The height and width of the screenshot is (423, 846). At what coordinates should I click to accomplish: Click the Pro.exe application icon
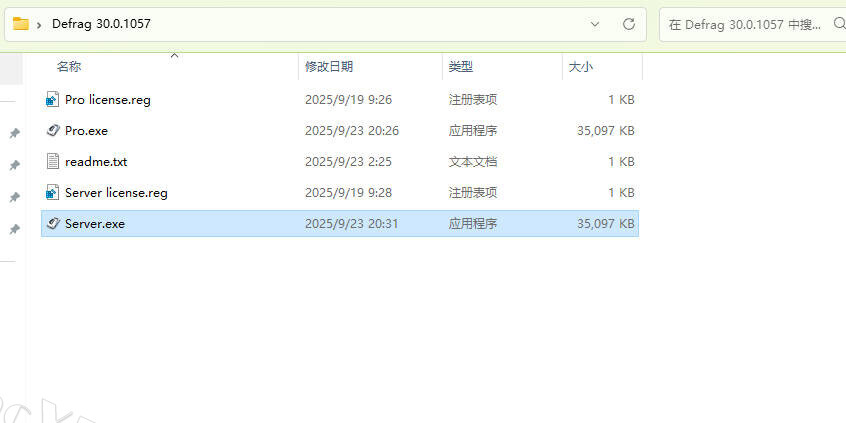tap(54, 131)
